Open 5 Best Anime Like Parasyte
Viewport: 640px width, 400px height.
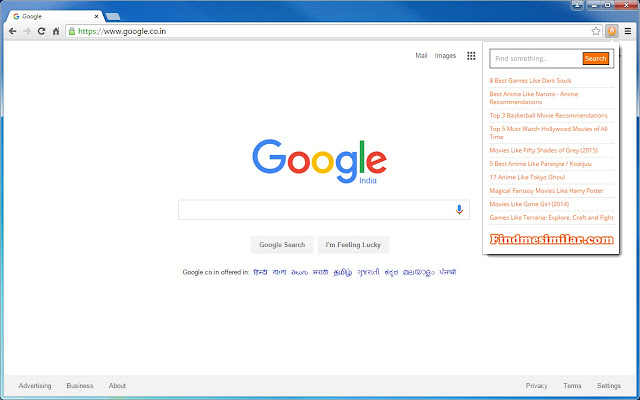tap(540, 164)
